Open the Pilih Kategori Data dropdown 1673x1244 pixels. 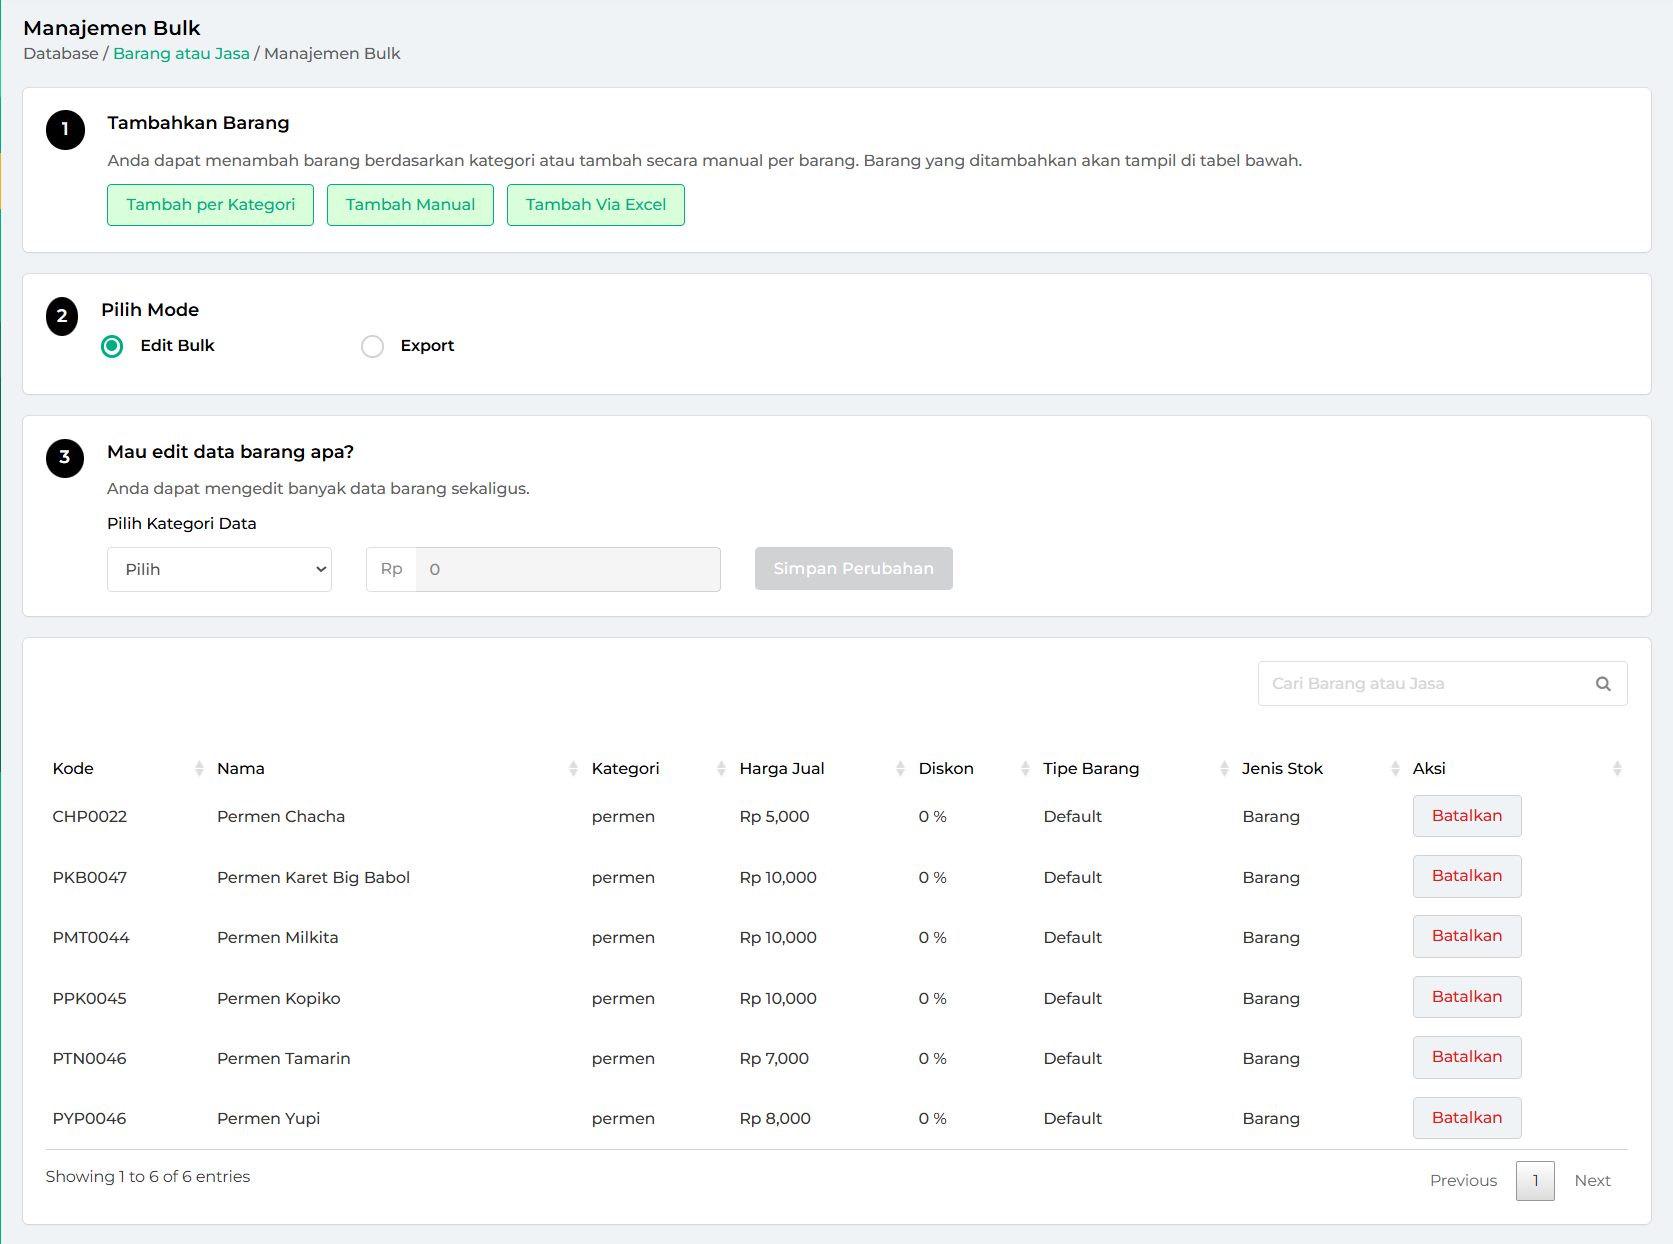pyautogui.click(x=219, y=569)
